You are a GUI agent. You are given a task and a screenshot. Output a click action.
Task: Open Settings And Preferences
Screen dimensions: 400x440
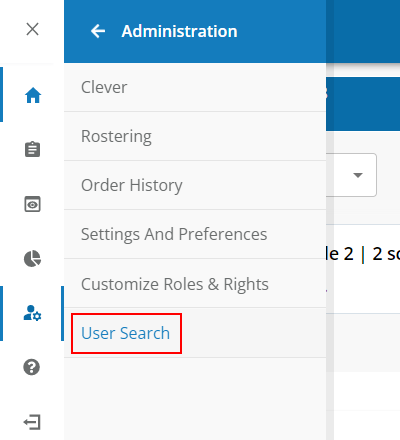pyautogui.click(x=195, y=234)
